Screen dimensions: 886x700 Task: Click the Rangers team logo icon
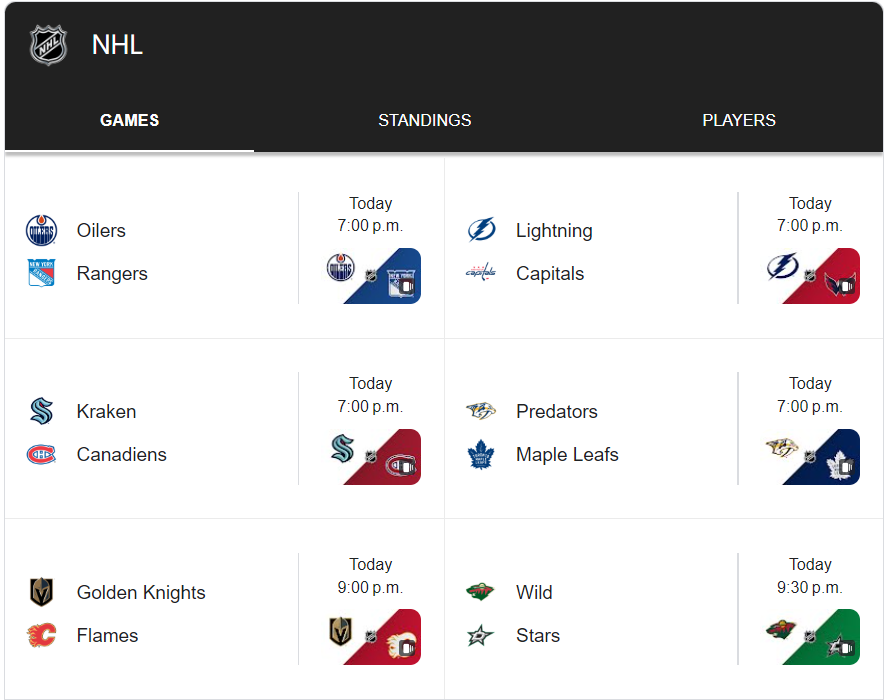[x=41, y=273]
